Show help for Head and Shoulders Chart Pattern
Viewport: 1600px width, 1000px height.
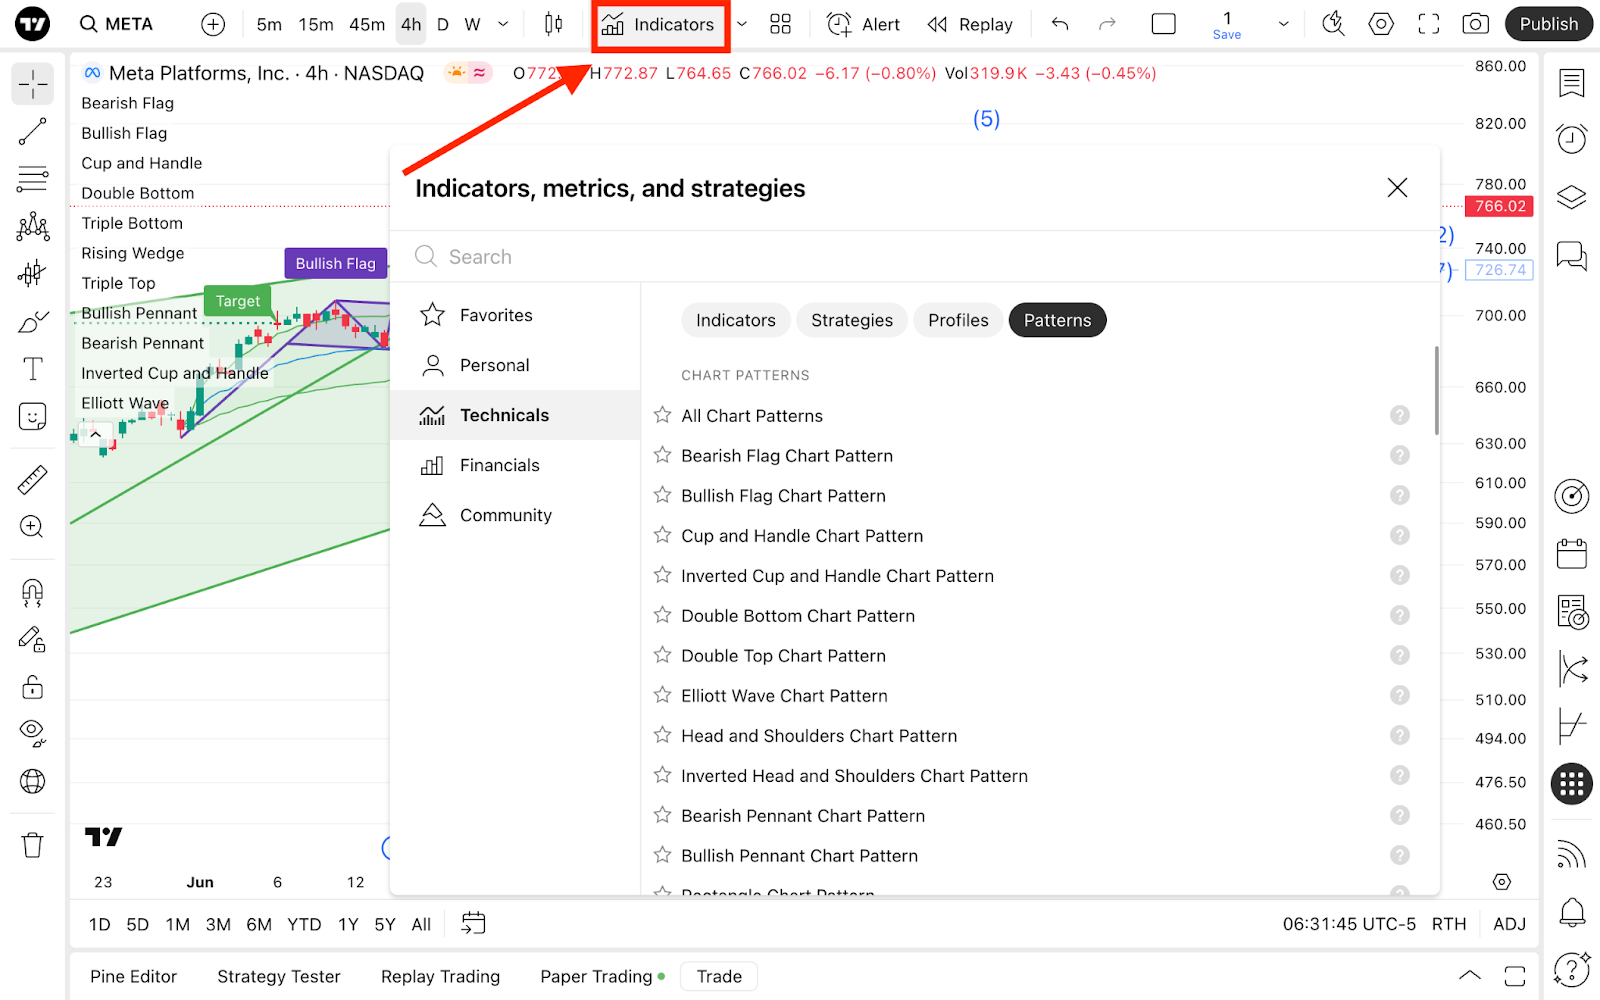click(1400, 735)
